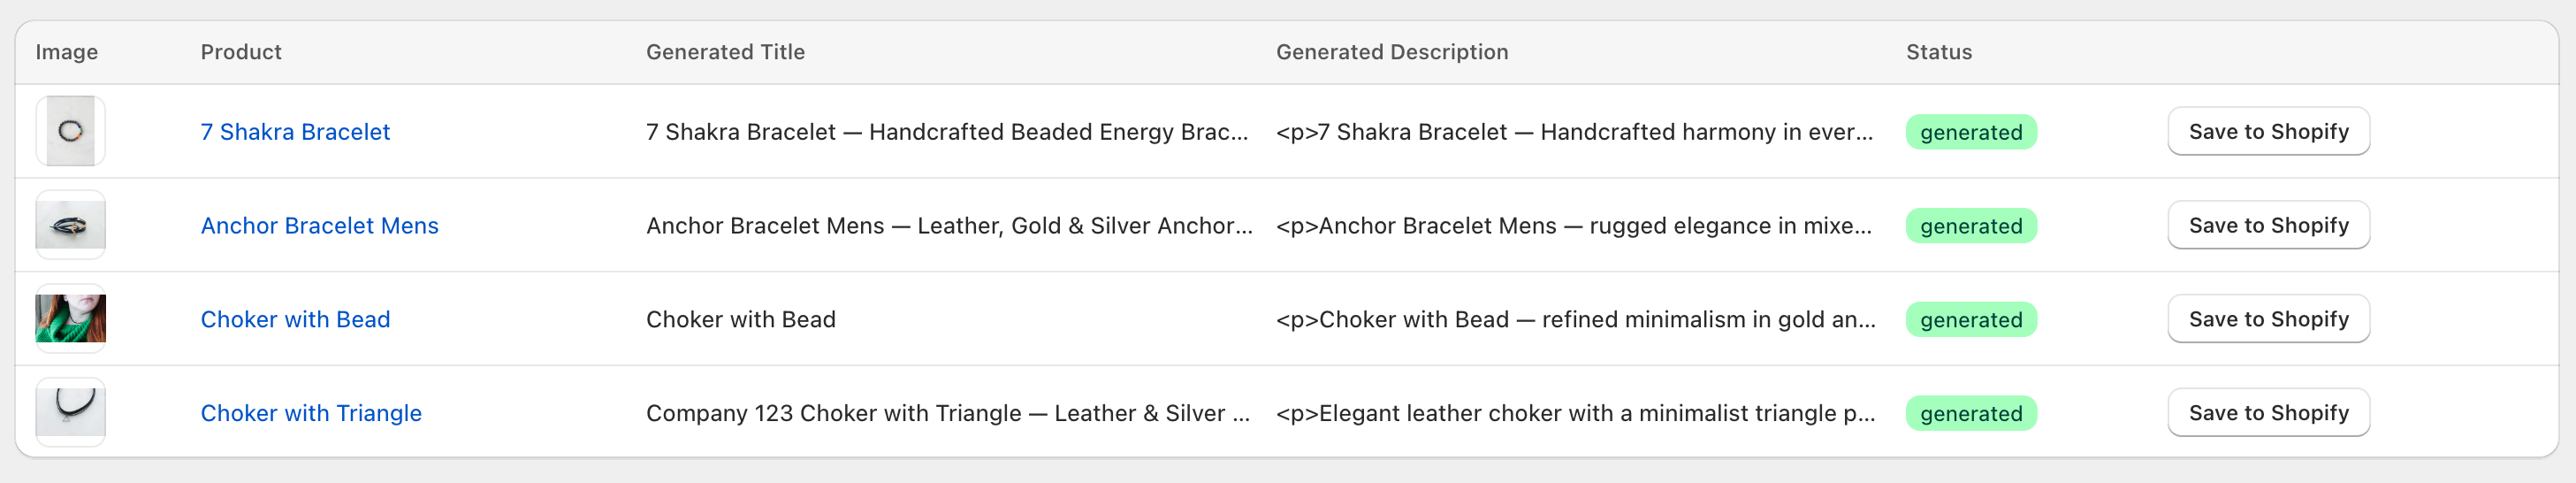Follow the Choker with Bead product link
The height and width of the screenshot is (483, 2576).
(x=295, y=320)
